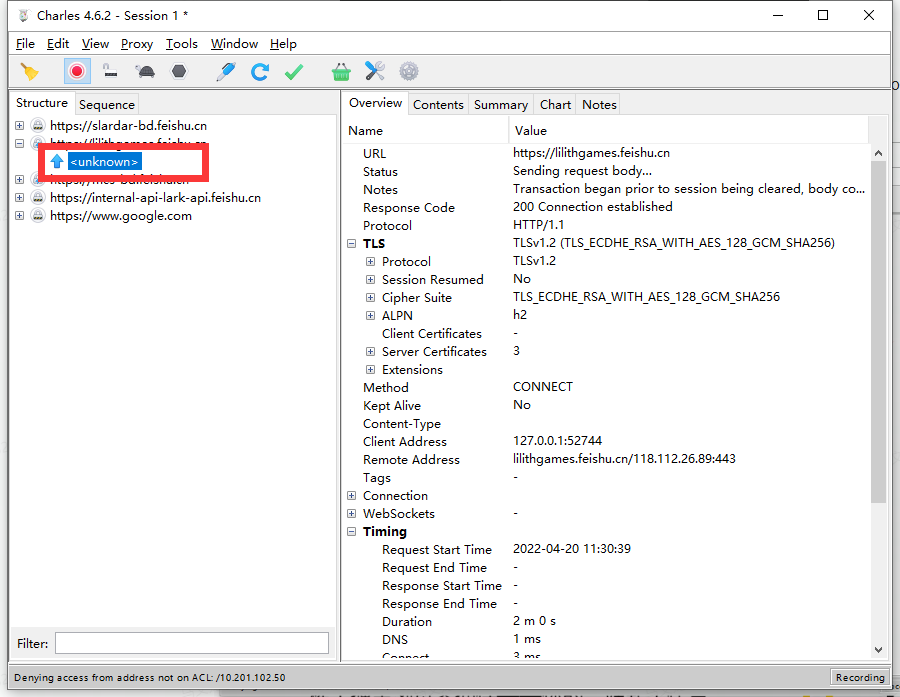The image size is (900, 697).
Task: Expand the internal-api-lark-api.feishu.cn node
Action: pyautogui.click(x=20, y=198)
